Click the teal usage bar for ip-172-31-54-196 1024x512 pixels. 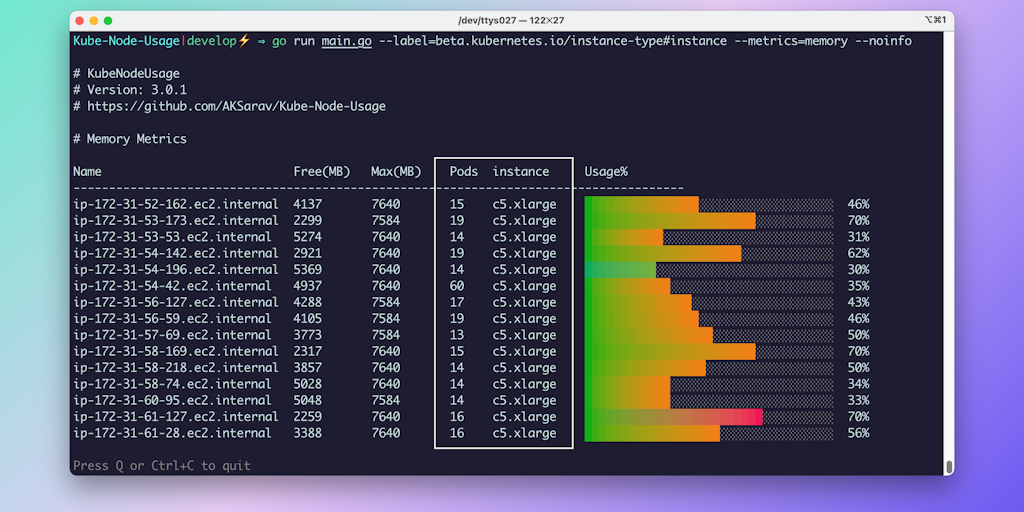point(620,270)
